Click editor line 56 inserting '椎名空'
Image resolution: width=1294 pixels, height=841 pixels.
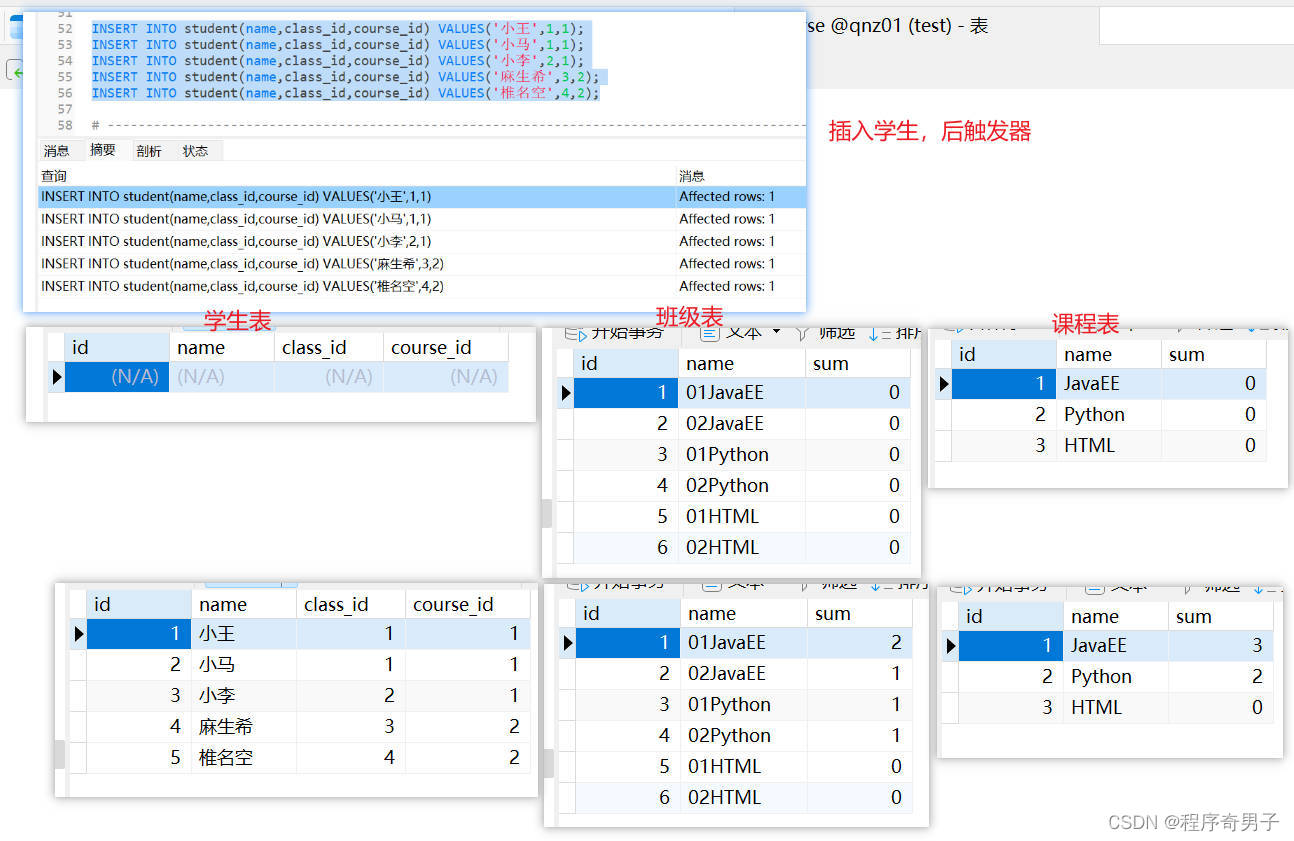pyautogui.click(x=345, y=93)
